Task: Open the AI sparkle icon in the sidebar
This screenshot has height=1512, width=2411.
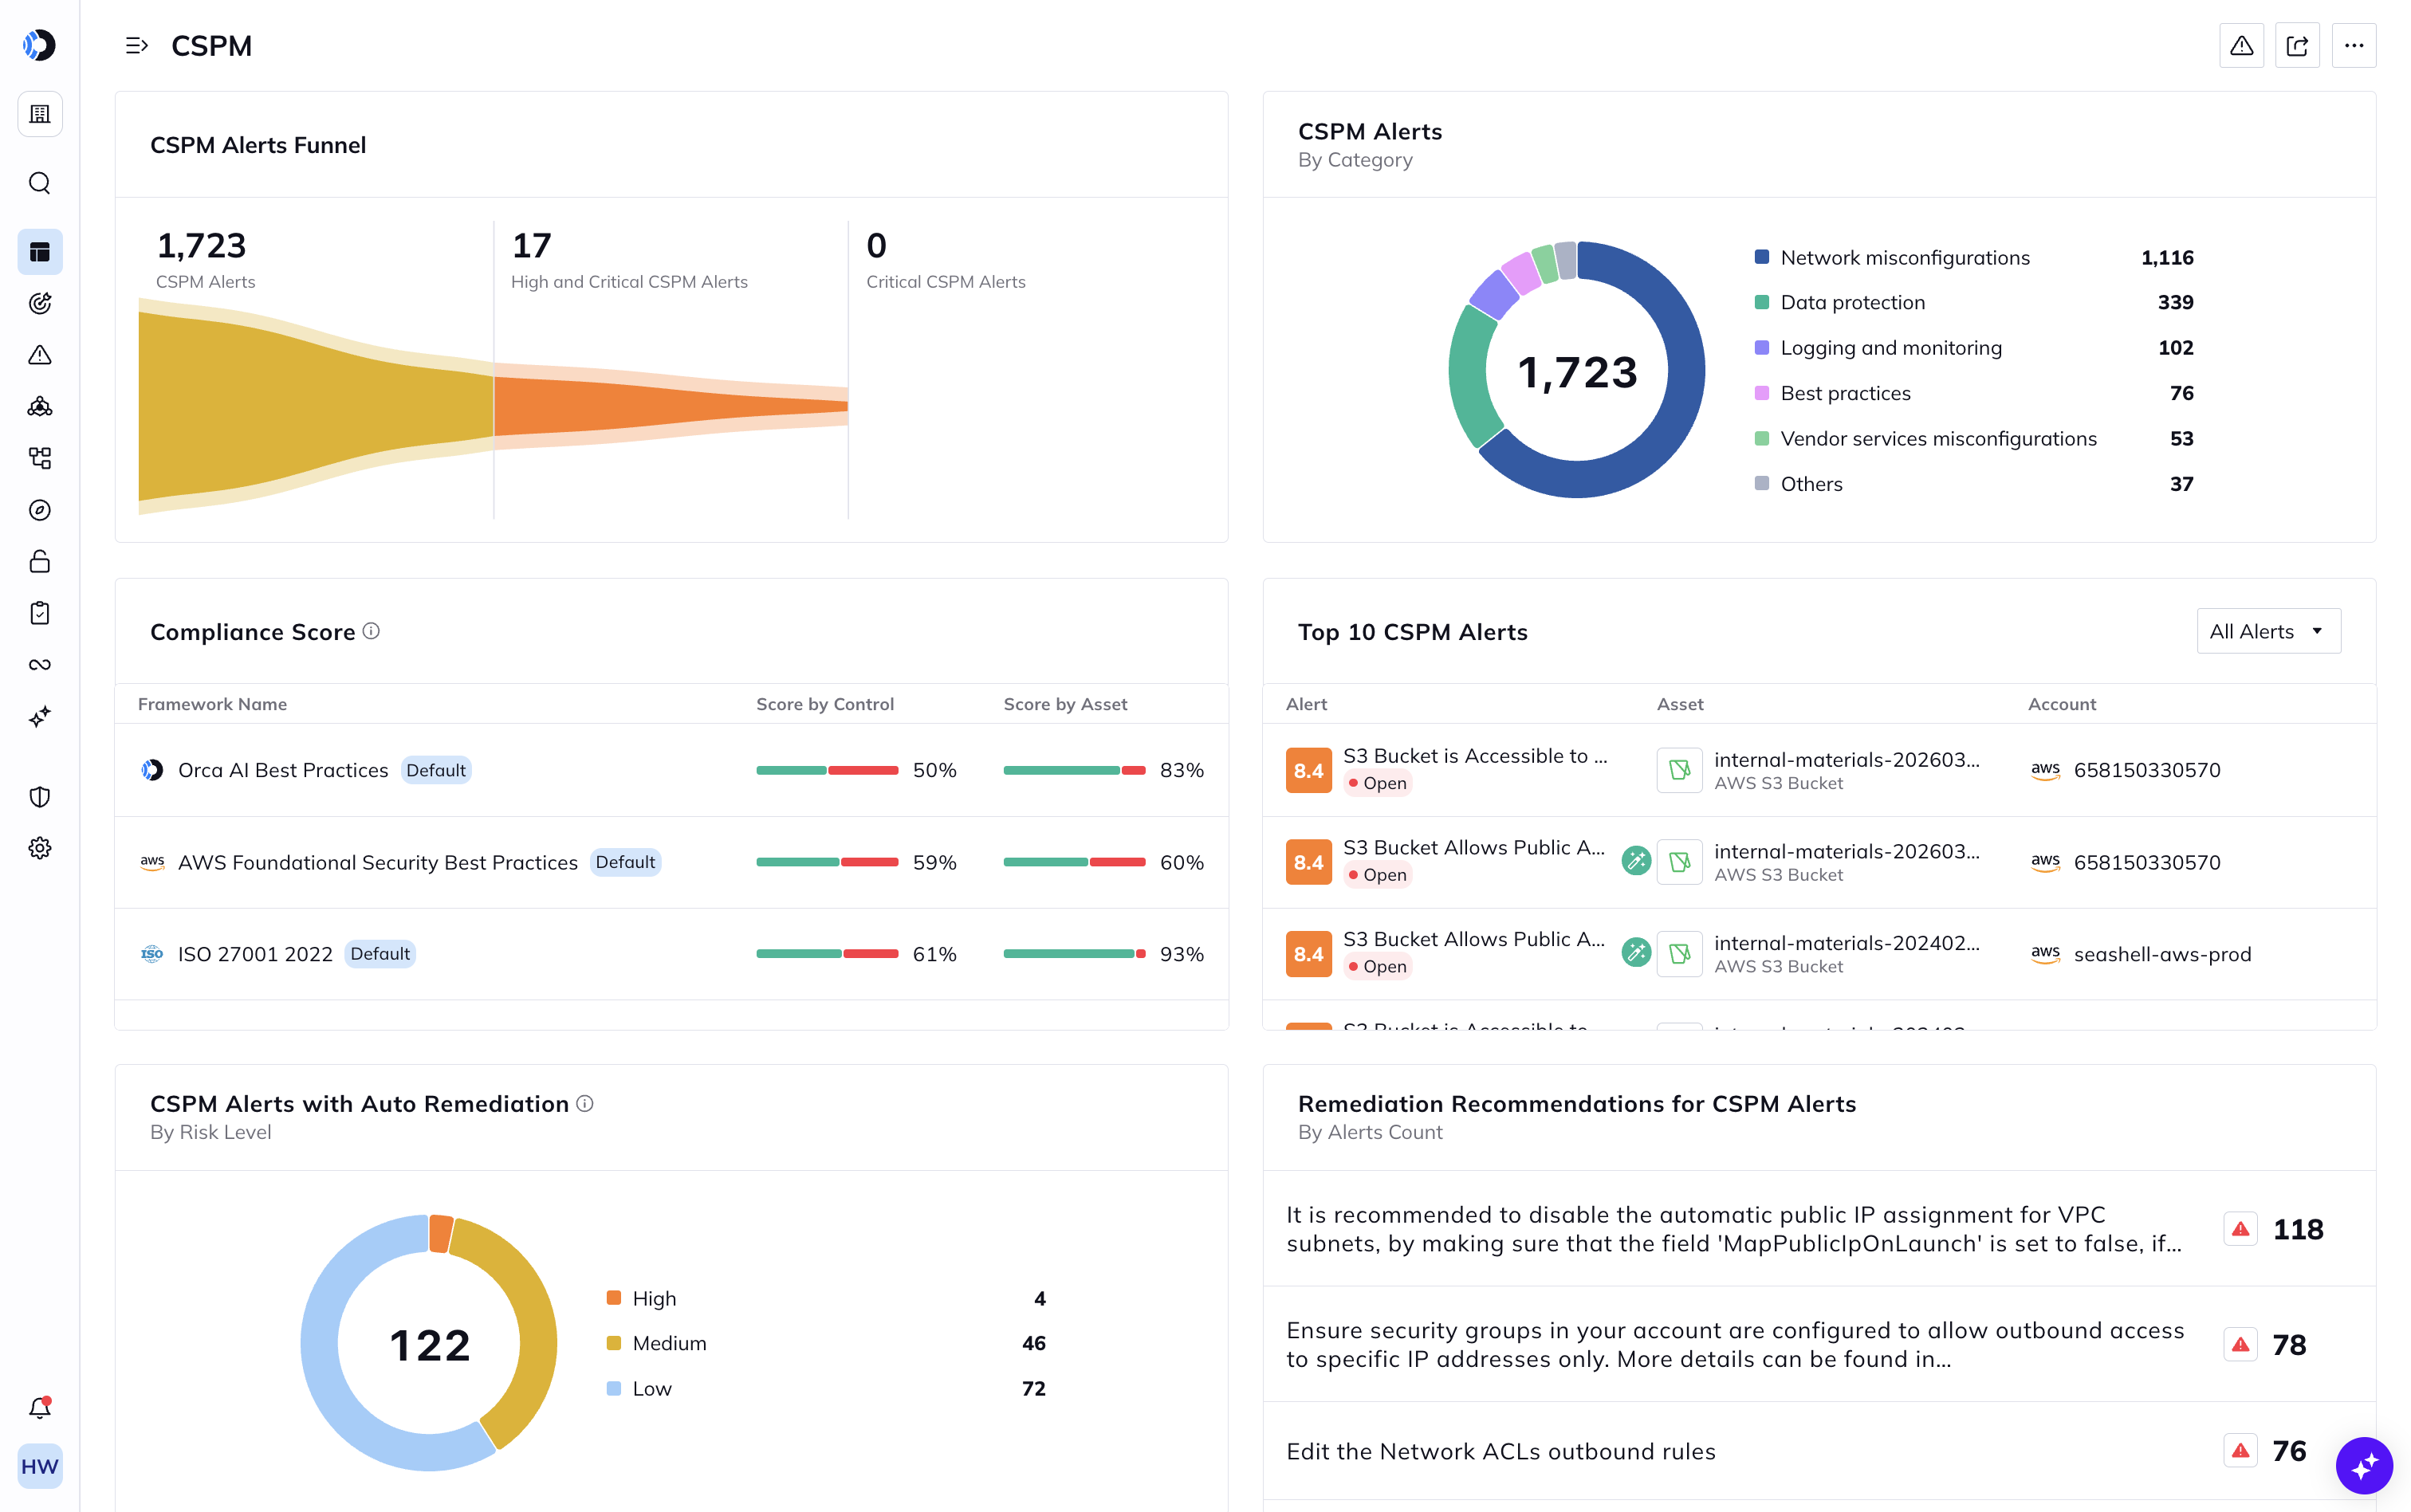Action: pos(40,716)
